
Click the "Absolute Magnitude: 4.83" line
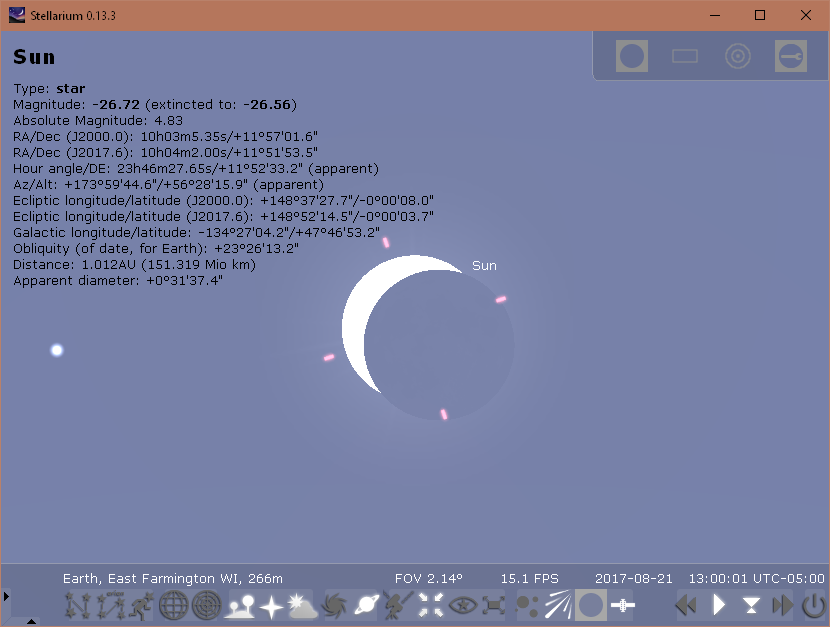[98, 121]
